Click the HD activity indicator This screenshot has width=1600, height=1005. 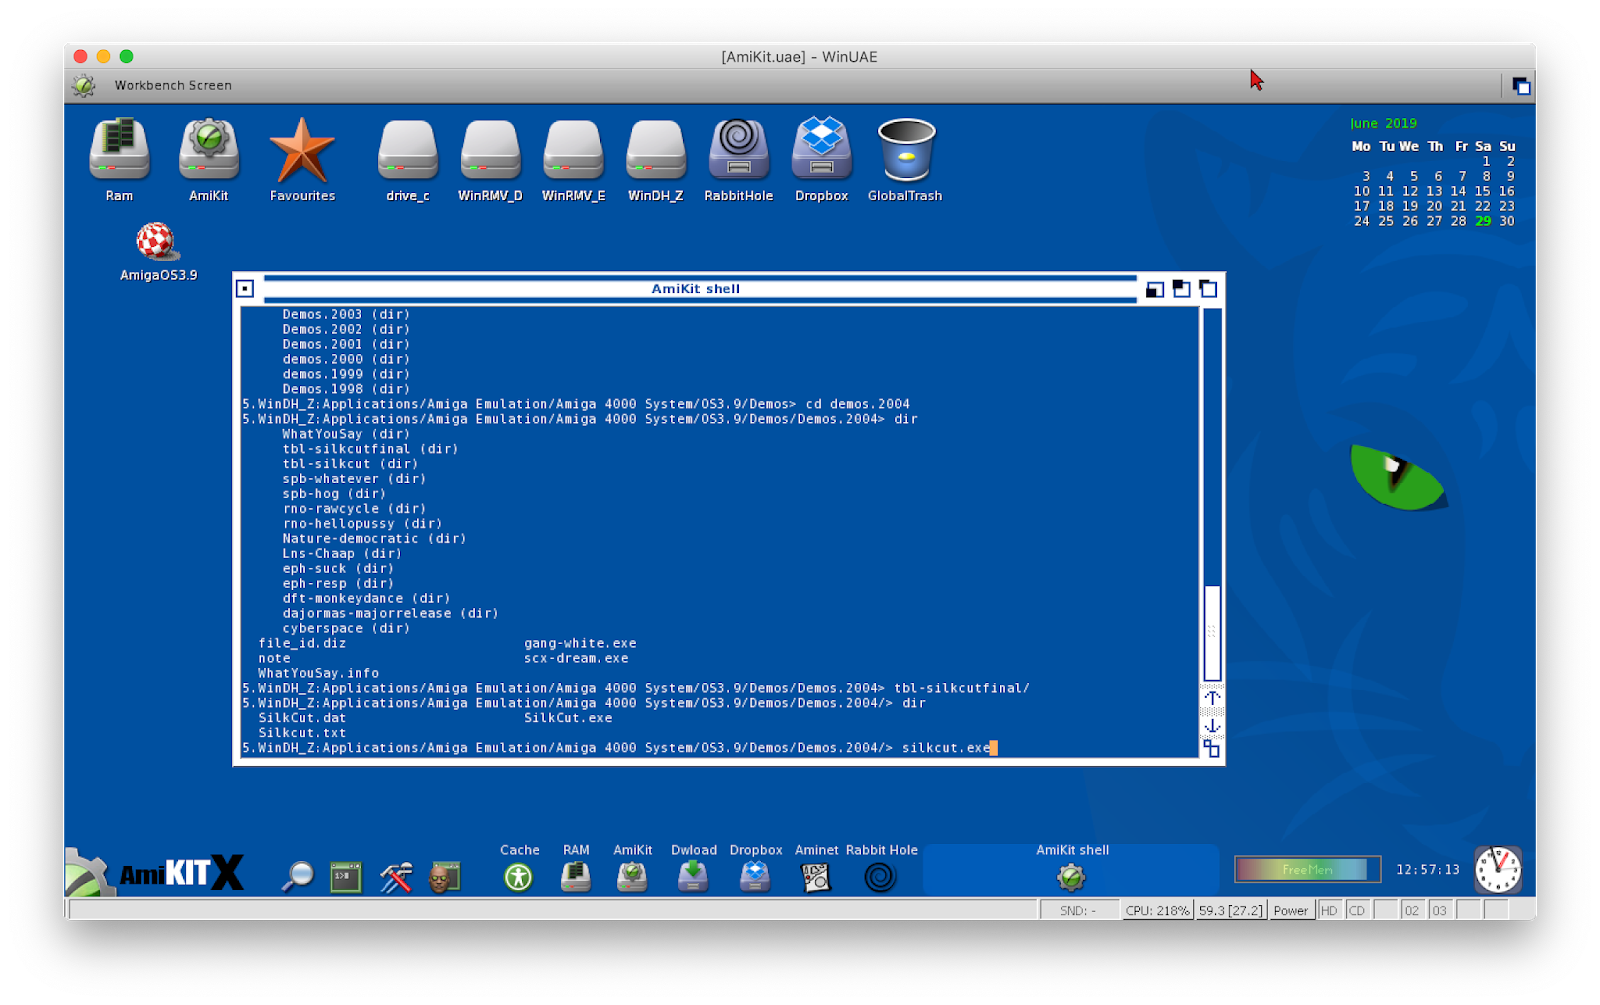(1329, 910)
